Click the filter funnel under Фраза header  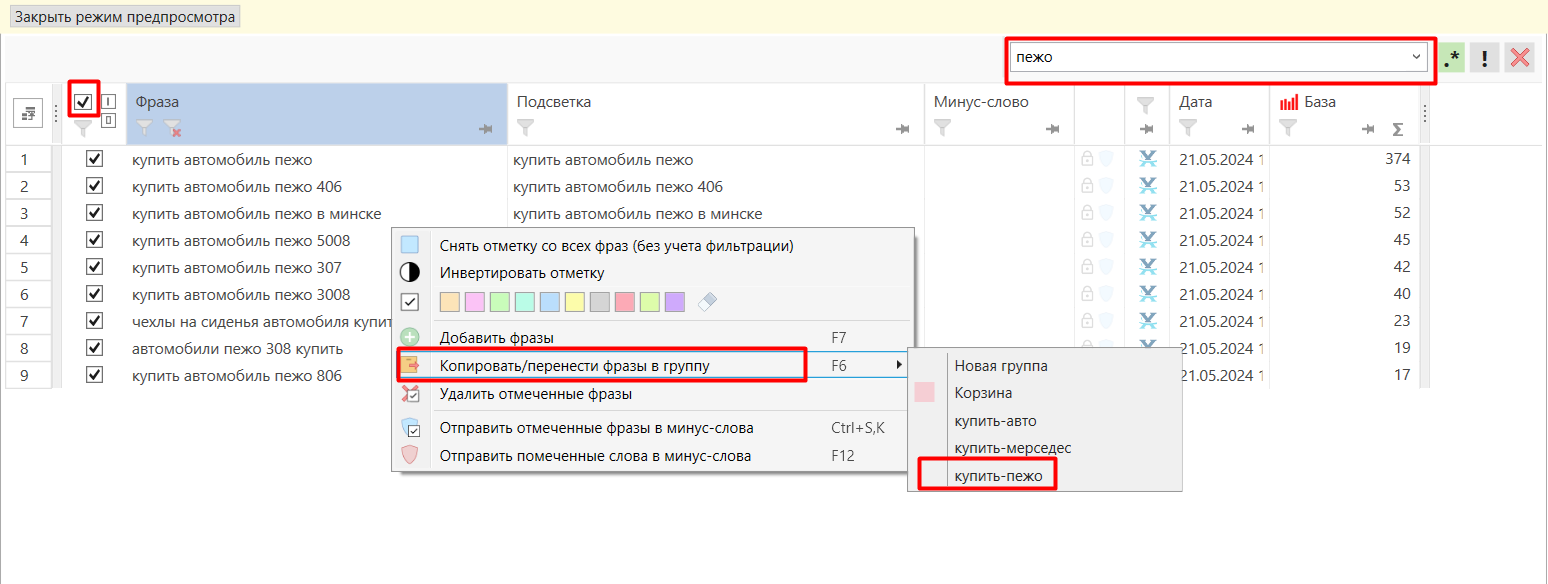[x=145, y=128]
